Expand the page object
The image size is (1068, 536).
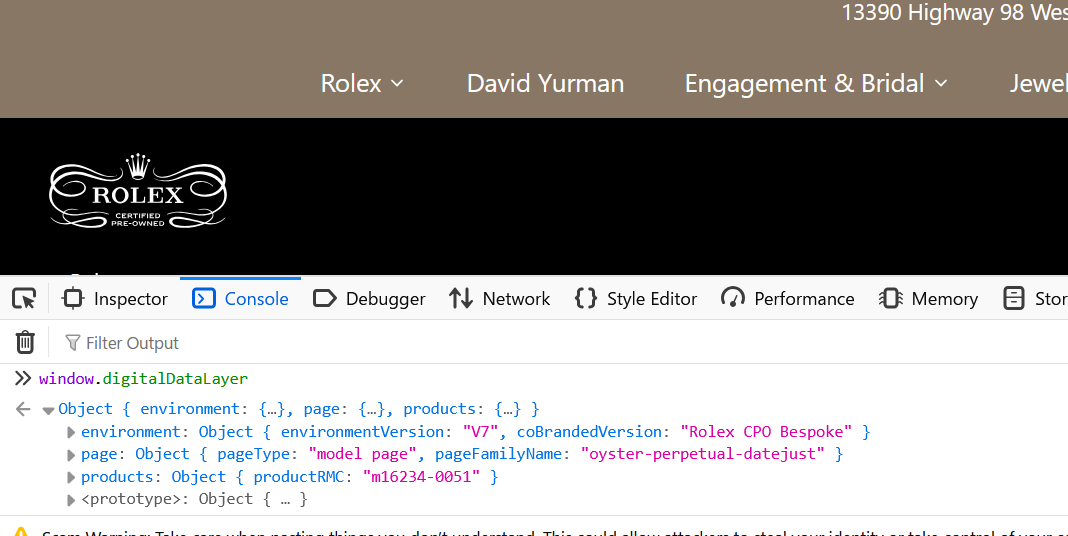[x=71, y=455]
